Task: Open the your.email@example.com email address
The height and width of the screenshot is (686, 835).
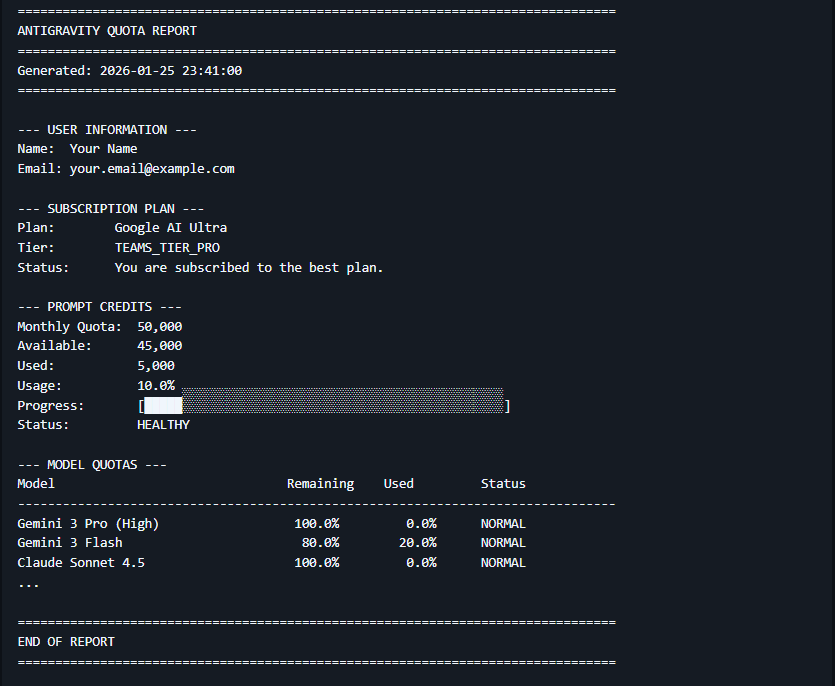Action: point(152,169)
